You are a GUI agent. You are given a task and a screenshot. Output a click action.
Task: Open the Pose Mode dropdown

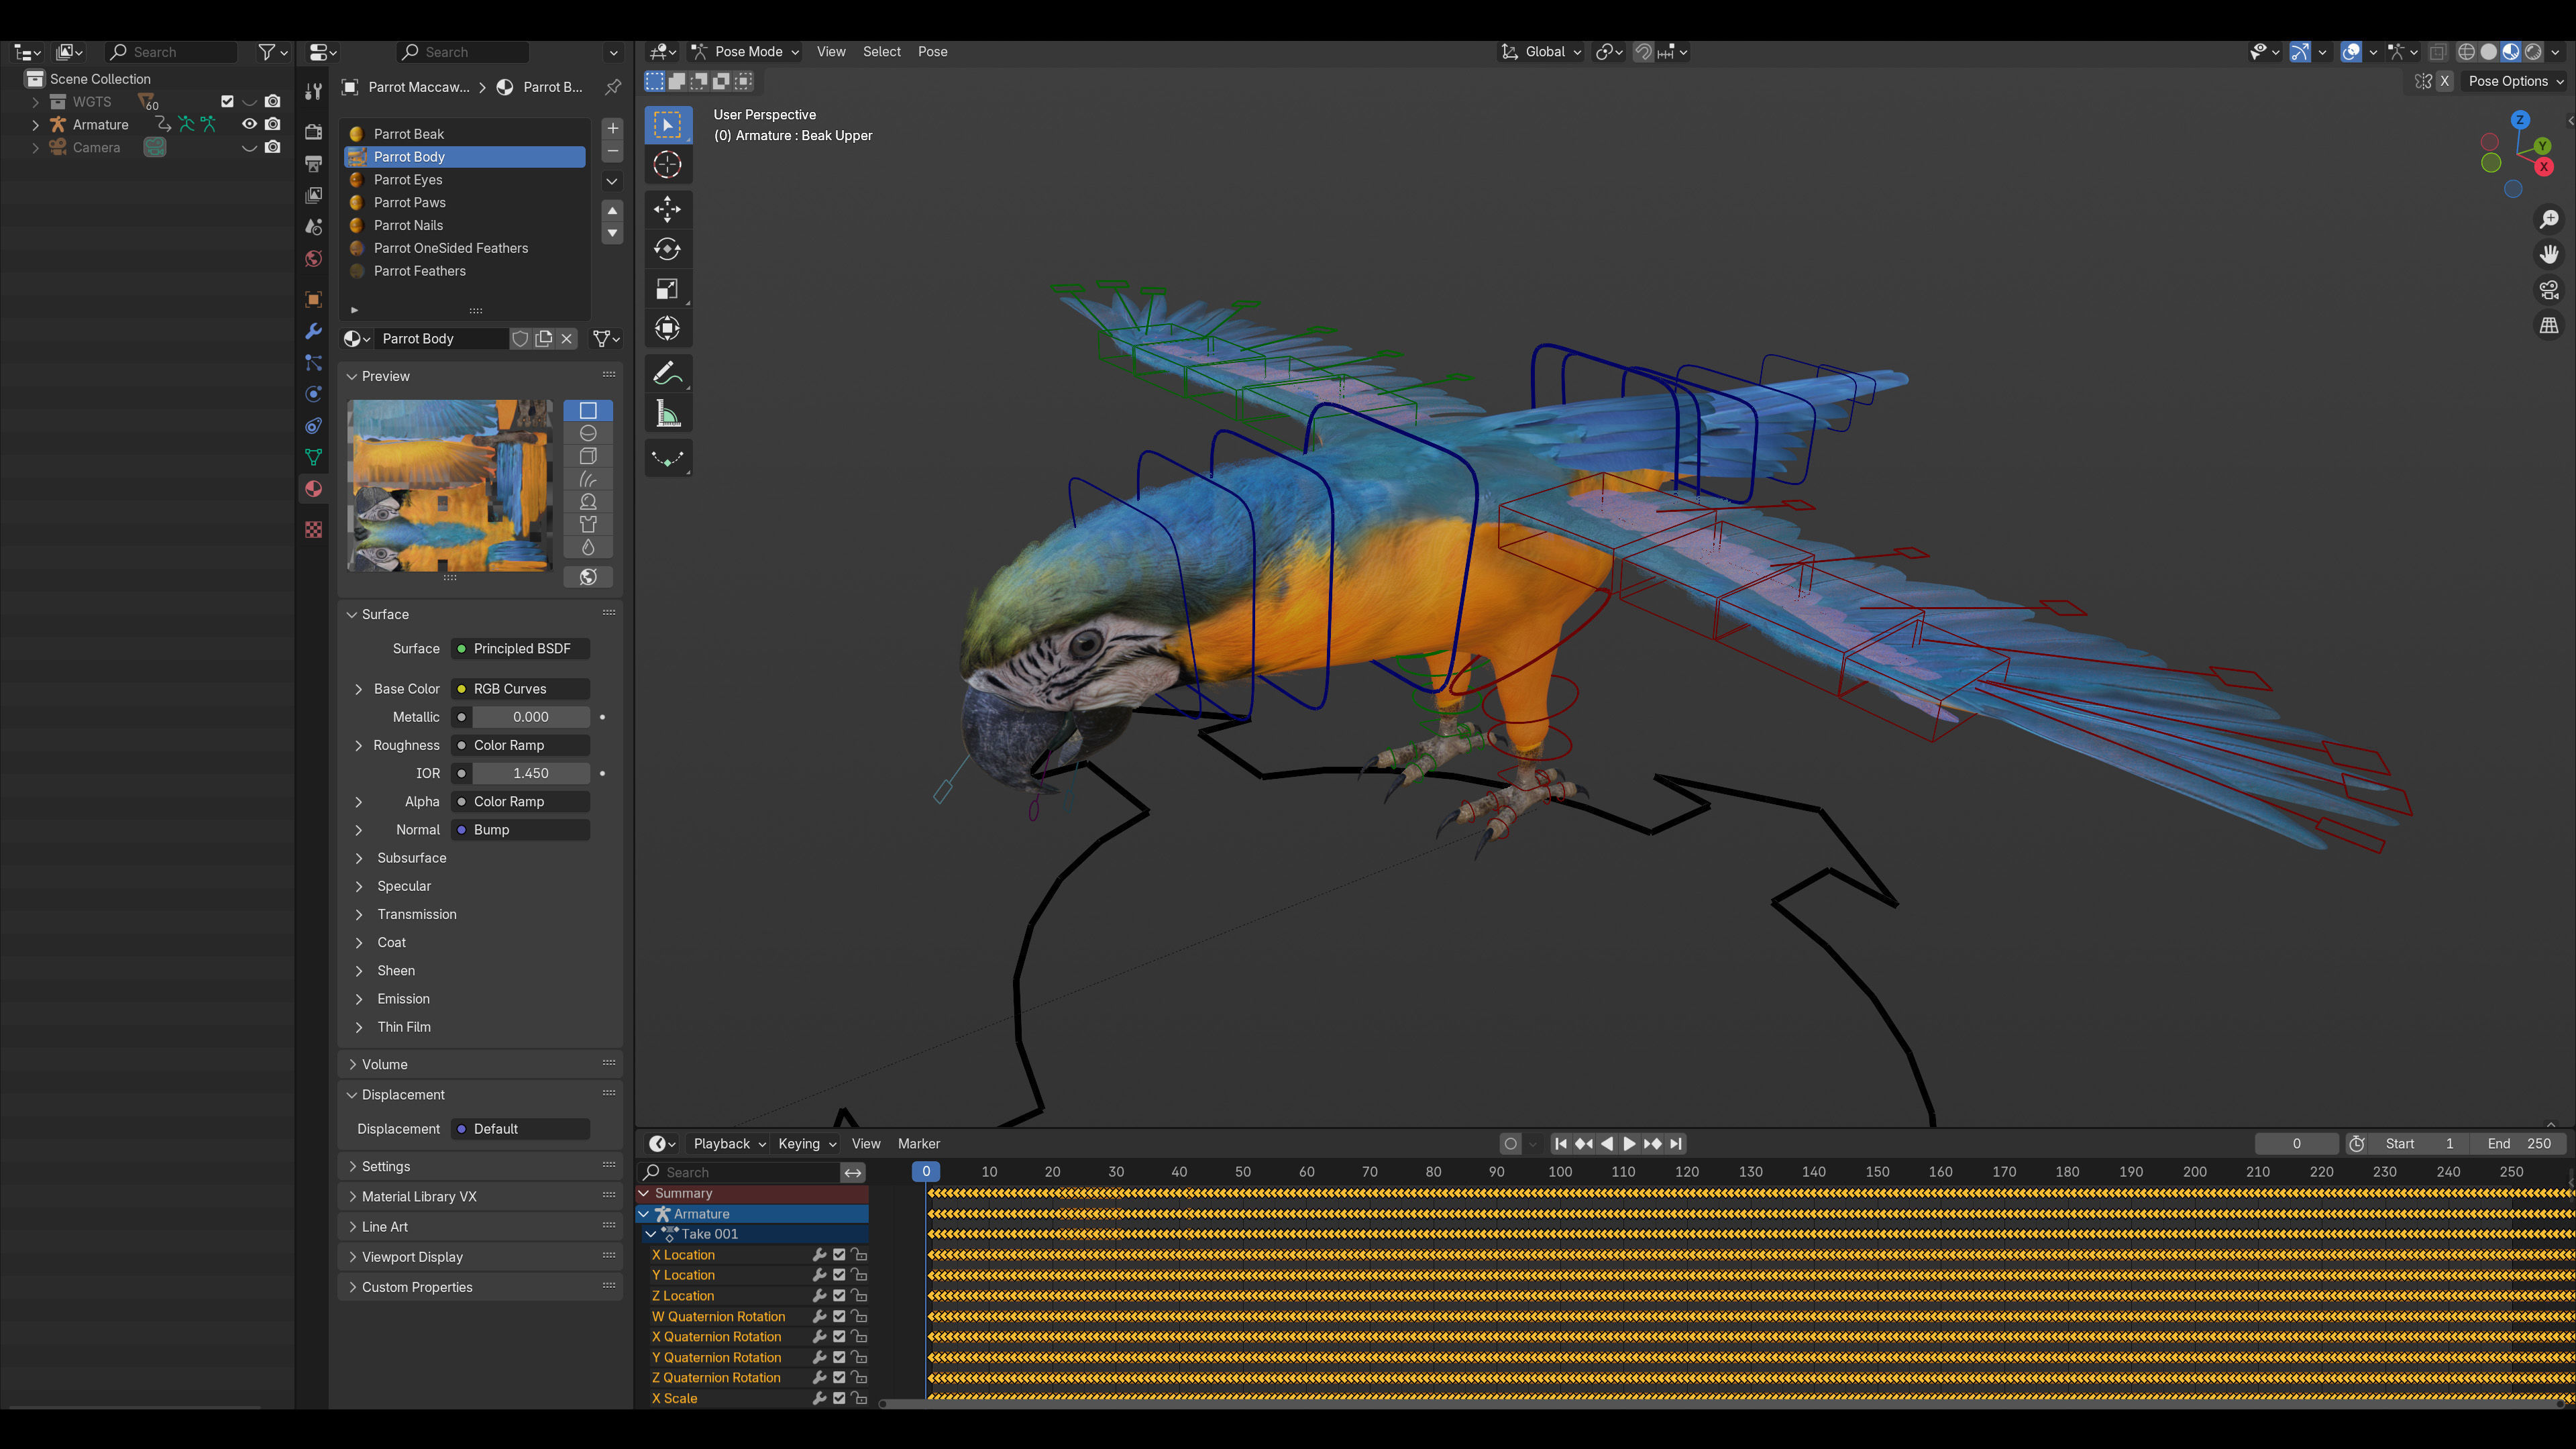click(746, 52)
